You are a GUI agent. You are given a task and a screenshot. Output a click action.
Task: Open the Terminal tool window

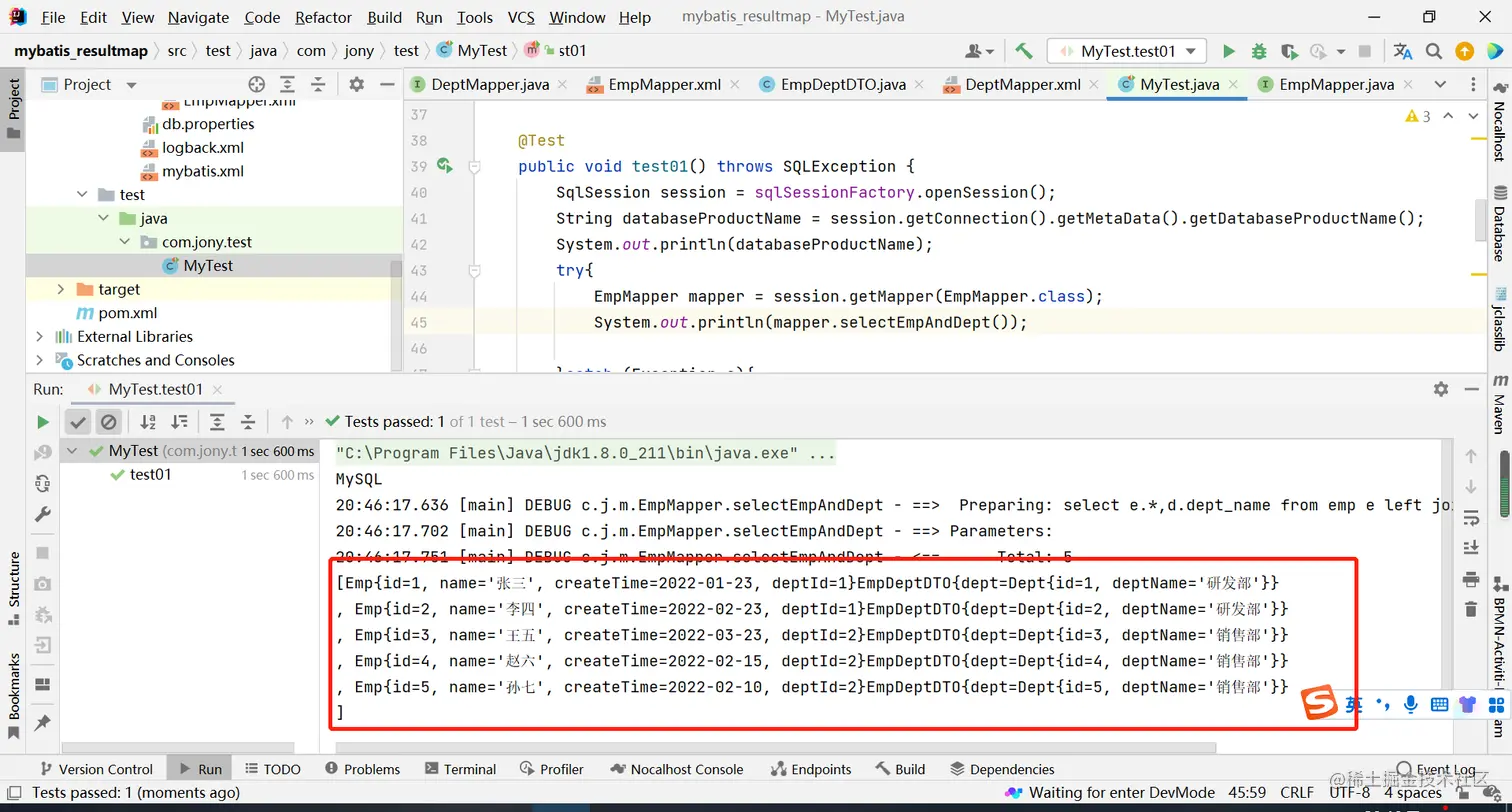[x=460, y=769]
